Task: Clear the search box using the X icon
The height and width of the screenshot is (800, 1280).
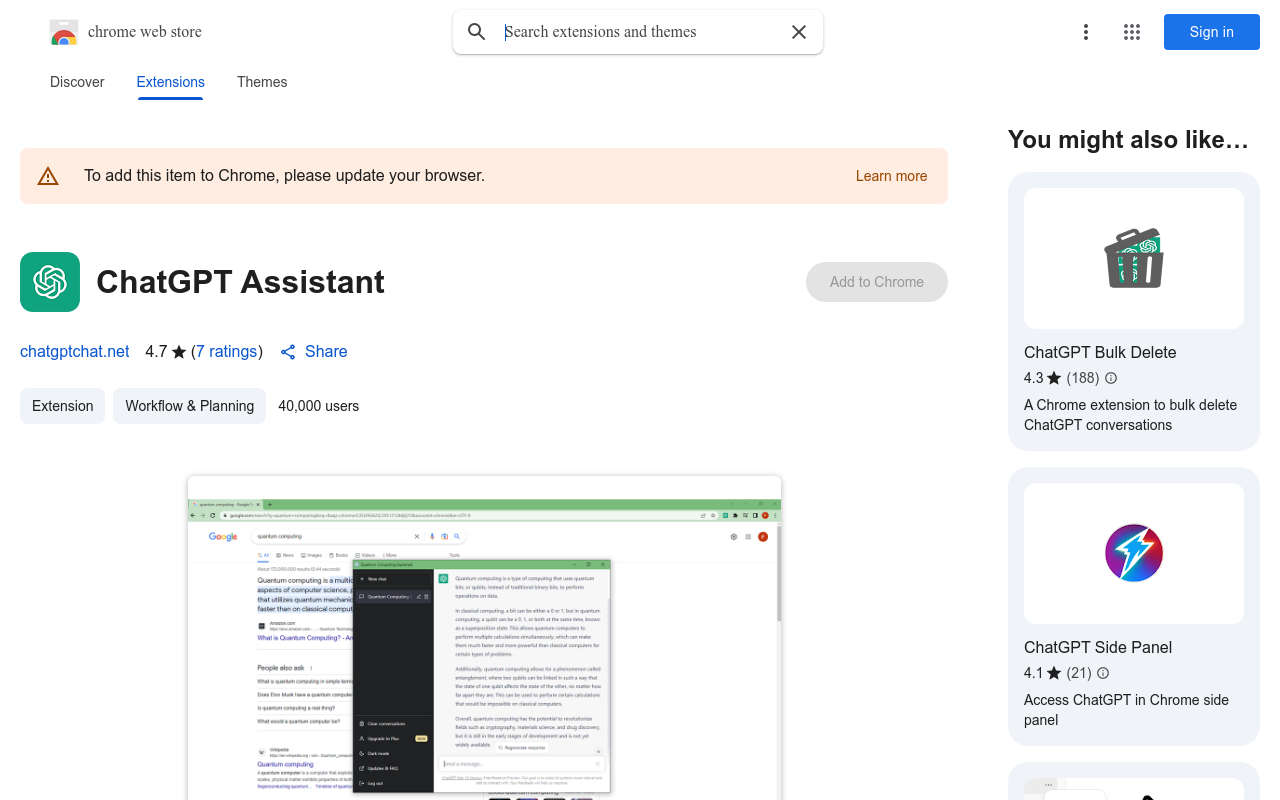Action: [x=798, y=32]
